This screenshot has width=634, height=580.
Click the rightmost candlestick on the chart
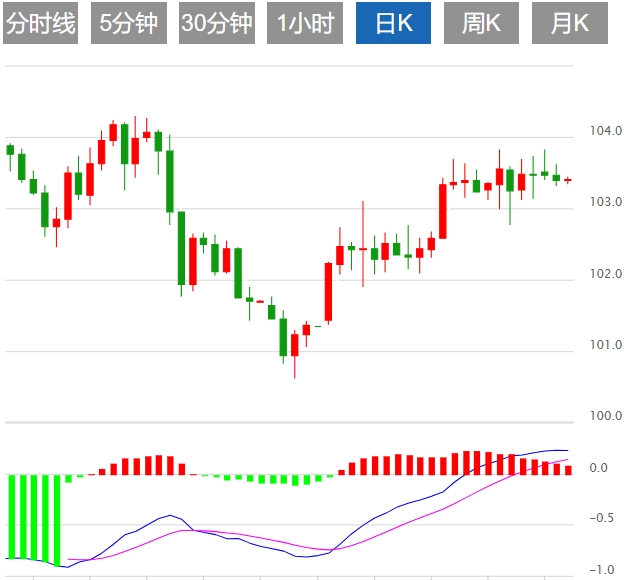pyautogui.click(x=568, y=180)
